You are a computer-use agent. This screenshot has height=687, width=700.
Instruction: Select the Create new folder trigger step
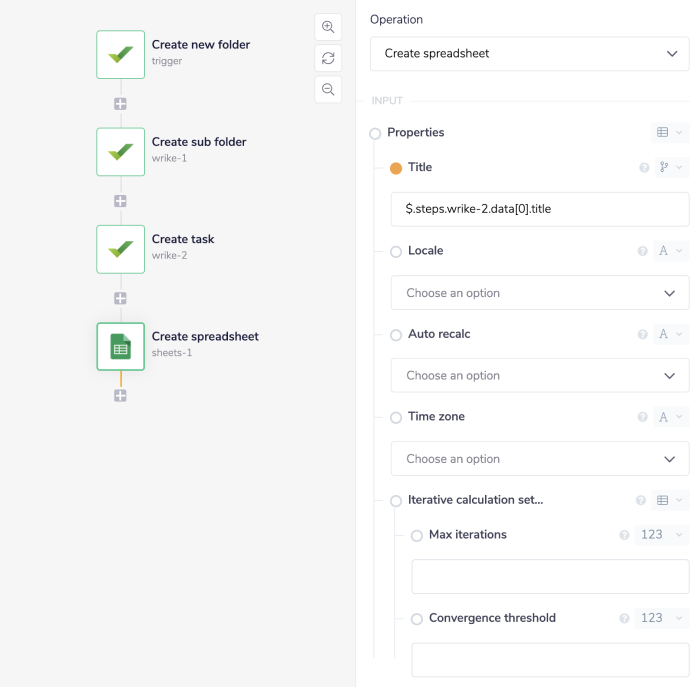click(x=121, y=54)
